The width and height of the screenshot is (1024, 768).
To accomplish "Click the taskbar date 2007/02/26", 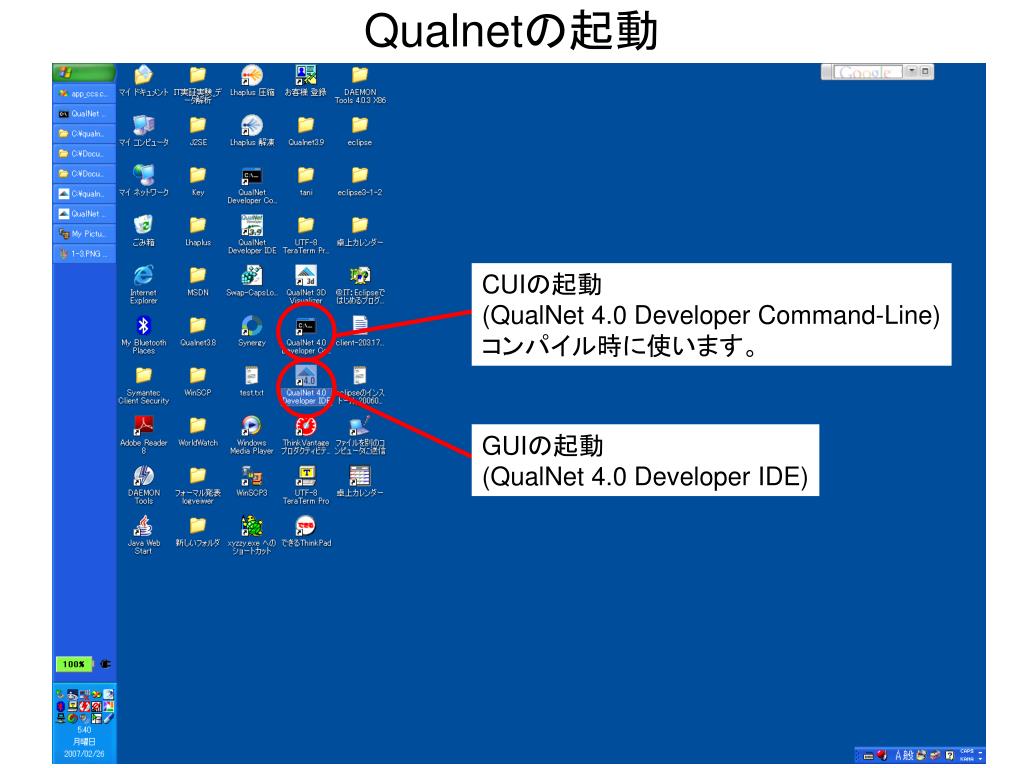I will pos(84,754).
